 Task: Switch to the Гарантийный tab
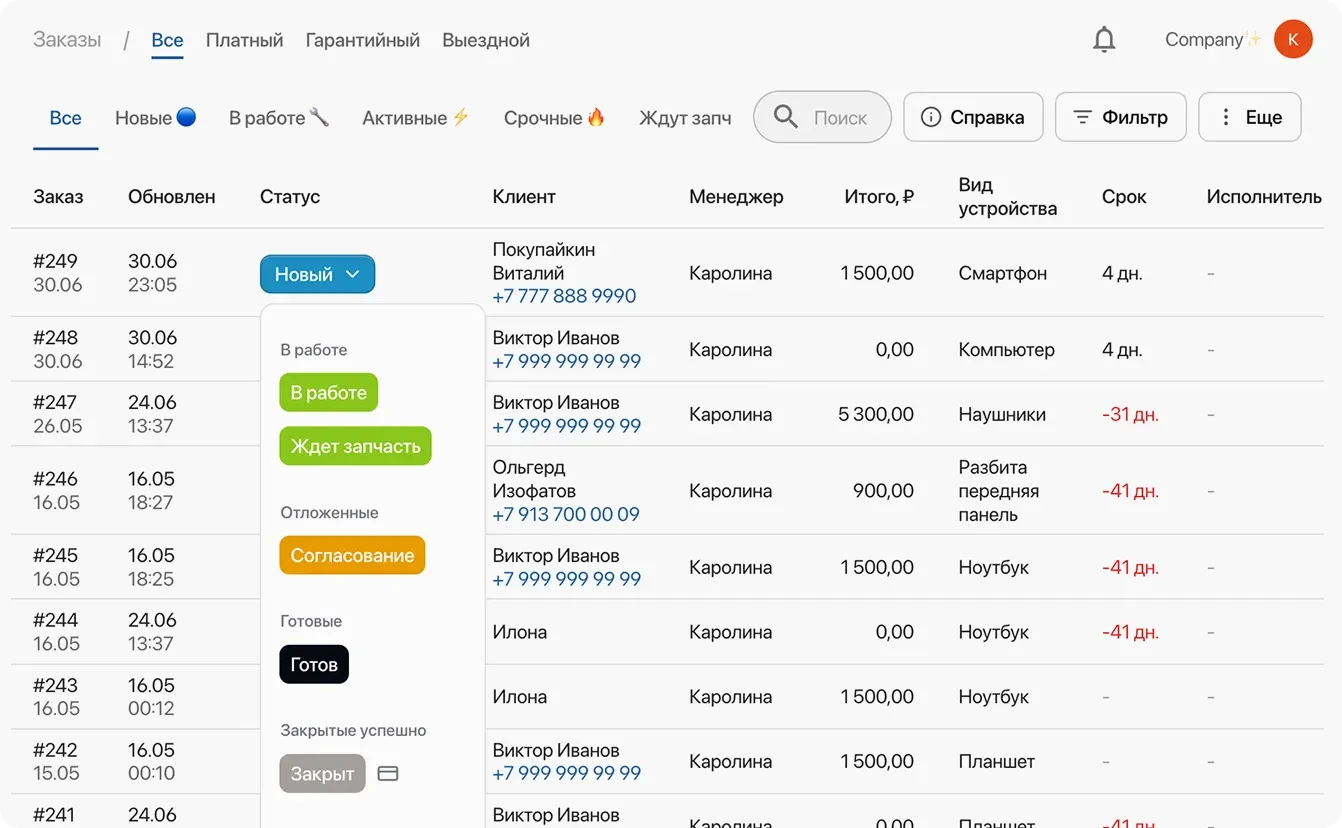coord(362,41)
